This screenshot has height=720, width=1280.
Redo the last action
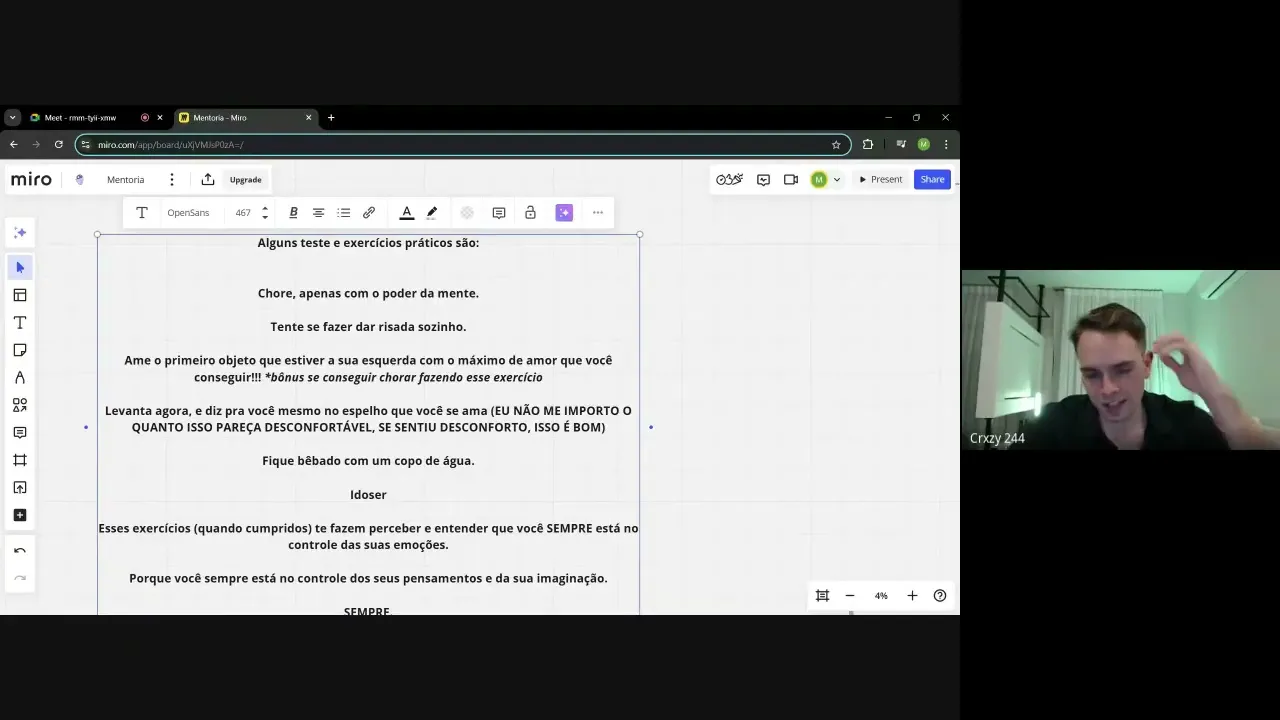pyautogui.click(x=20, y=578)
